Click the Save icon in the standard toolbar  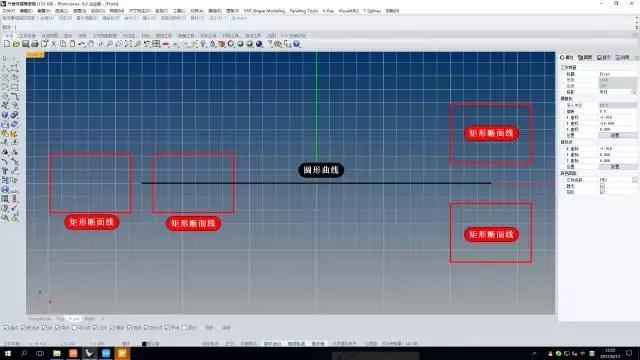coord(25,44)
